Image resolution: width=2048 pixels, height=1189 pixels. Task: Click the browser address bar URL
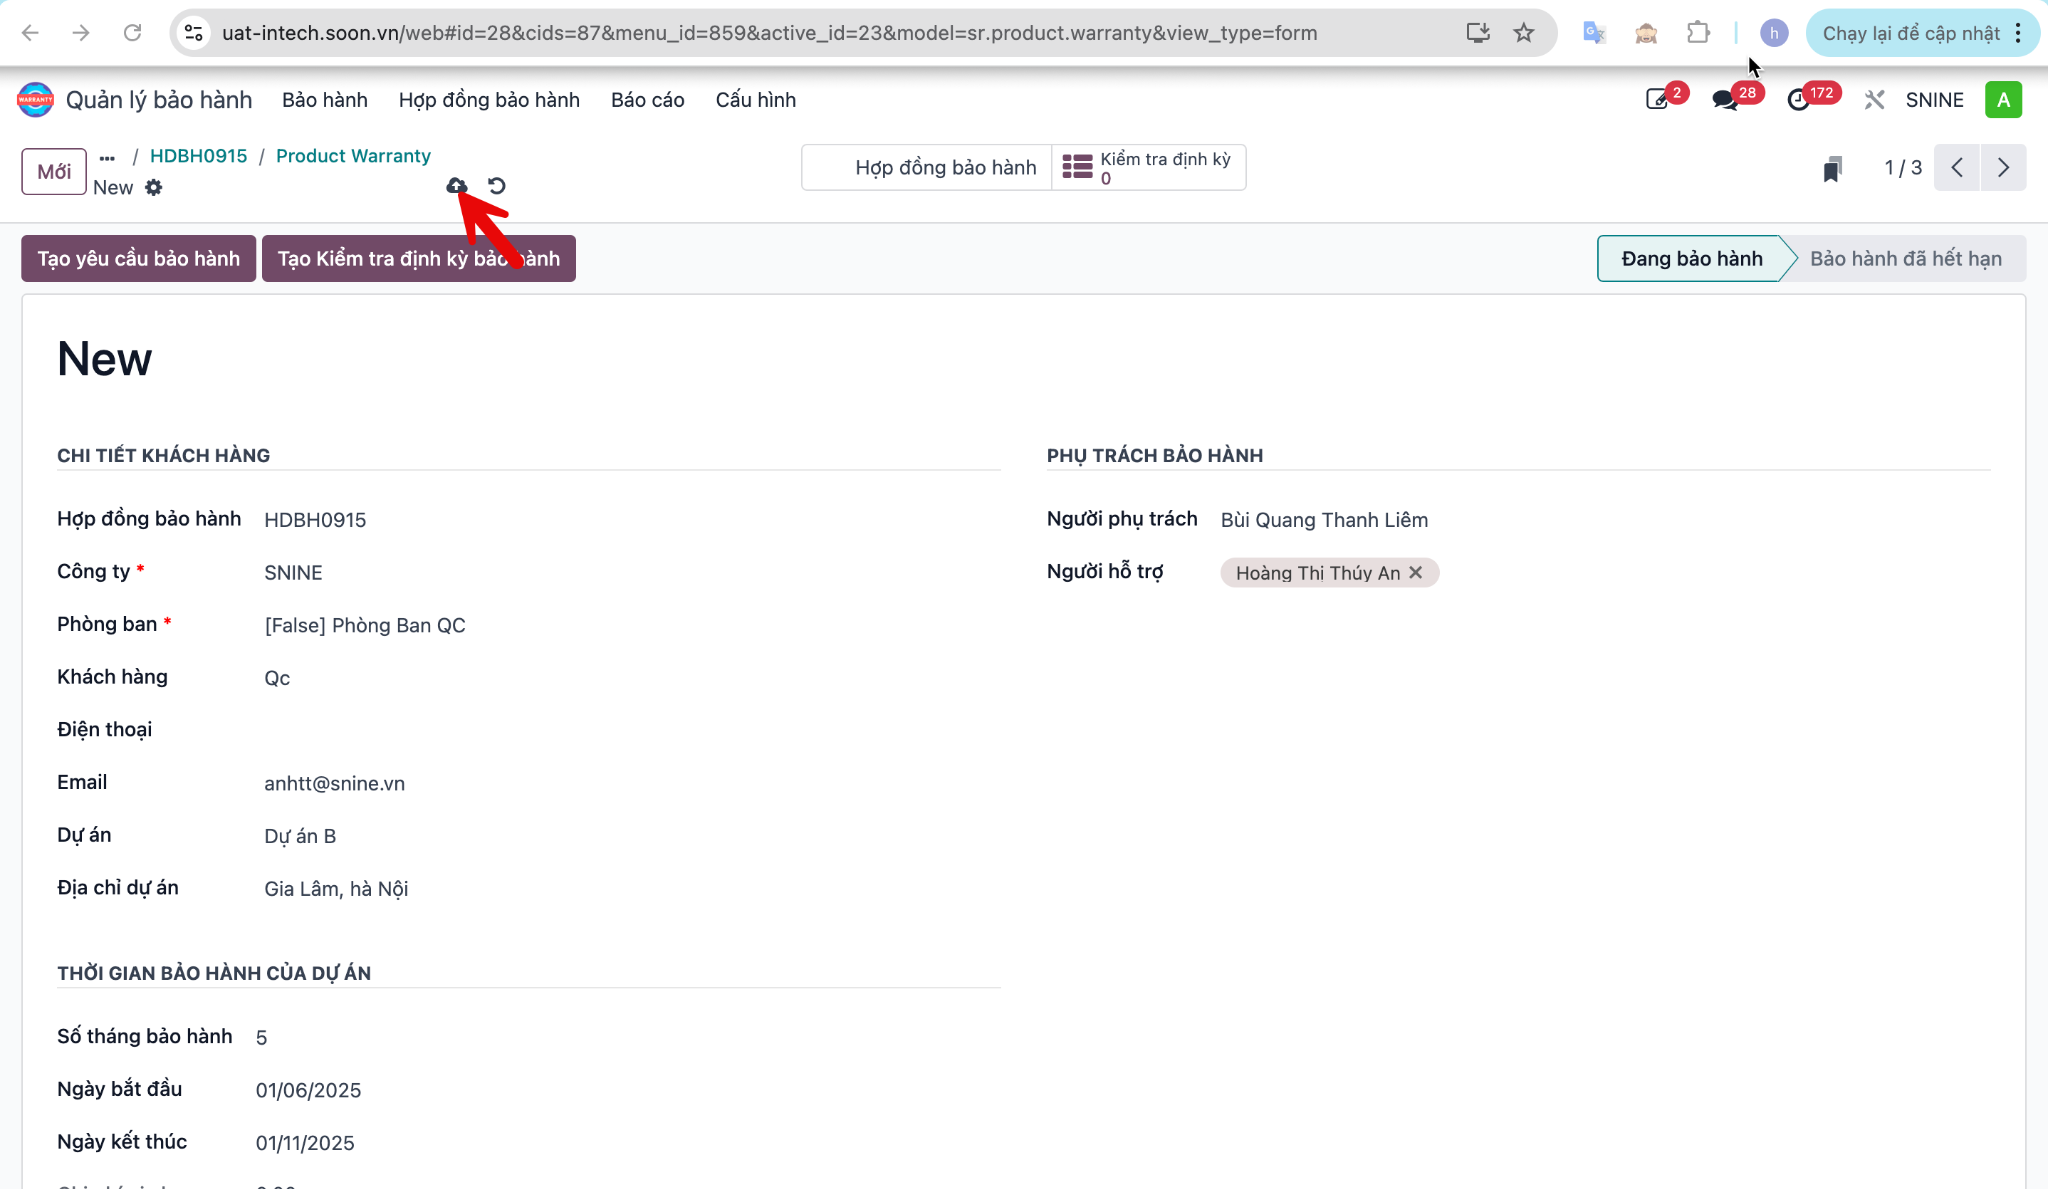769,33
